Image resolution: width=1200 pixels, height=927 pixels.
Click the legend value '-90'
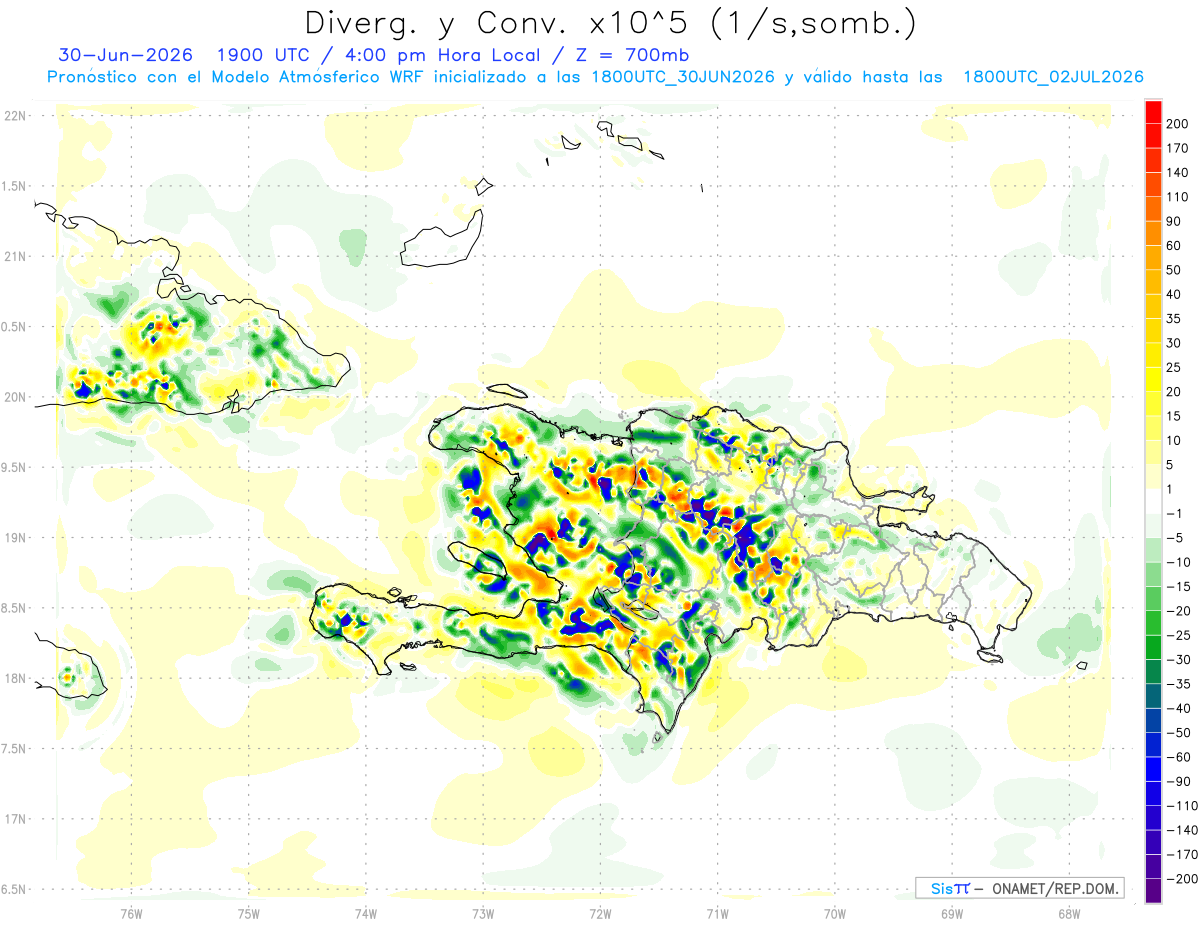[x=1180, y=782]
